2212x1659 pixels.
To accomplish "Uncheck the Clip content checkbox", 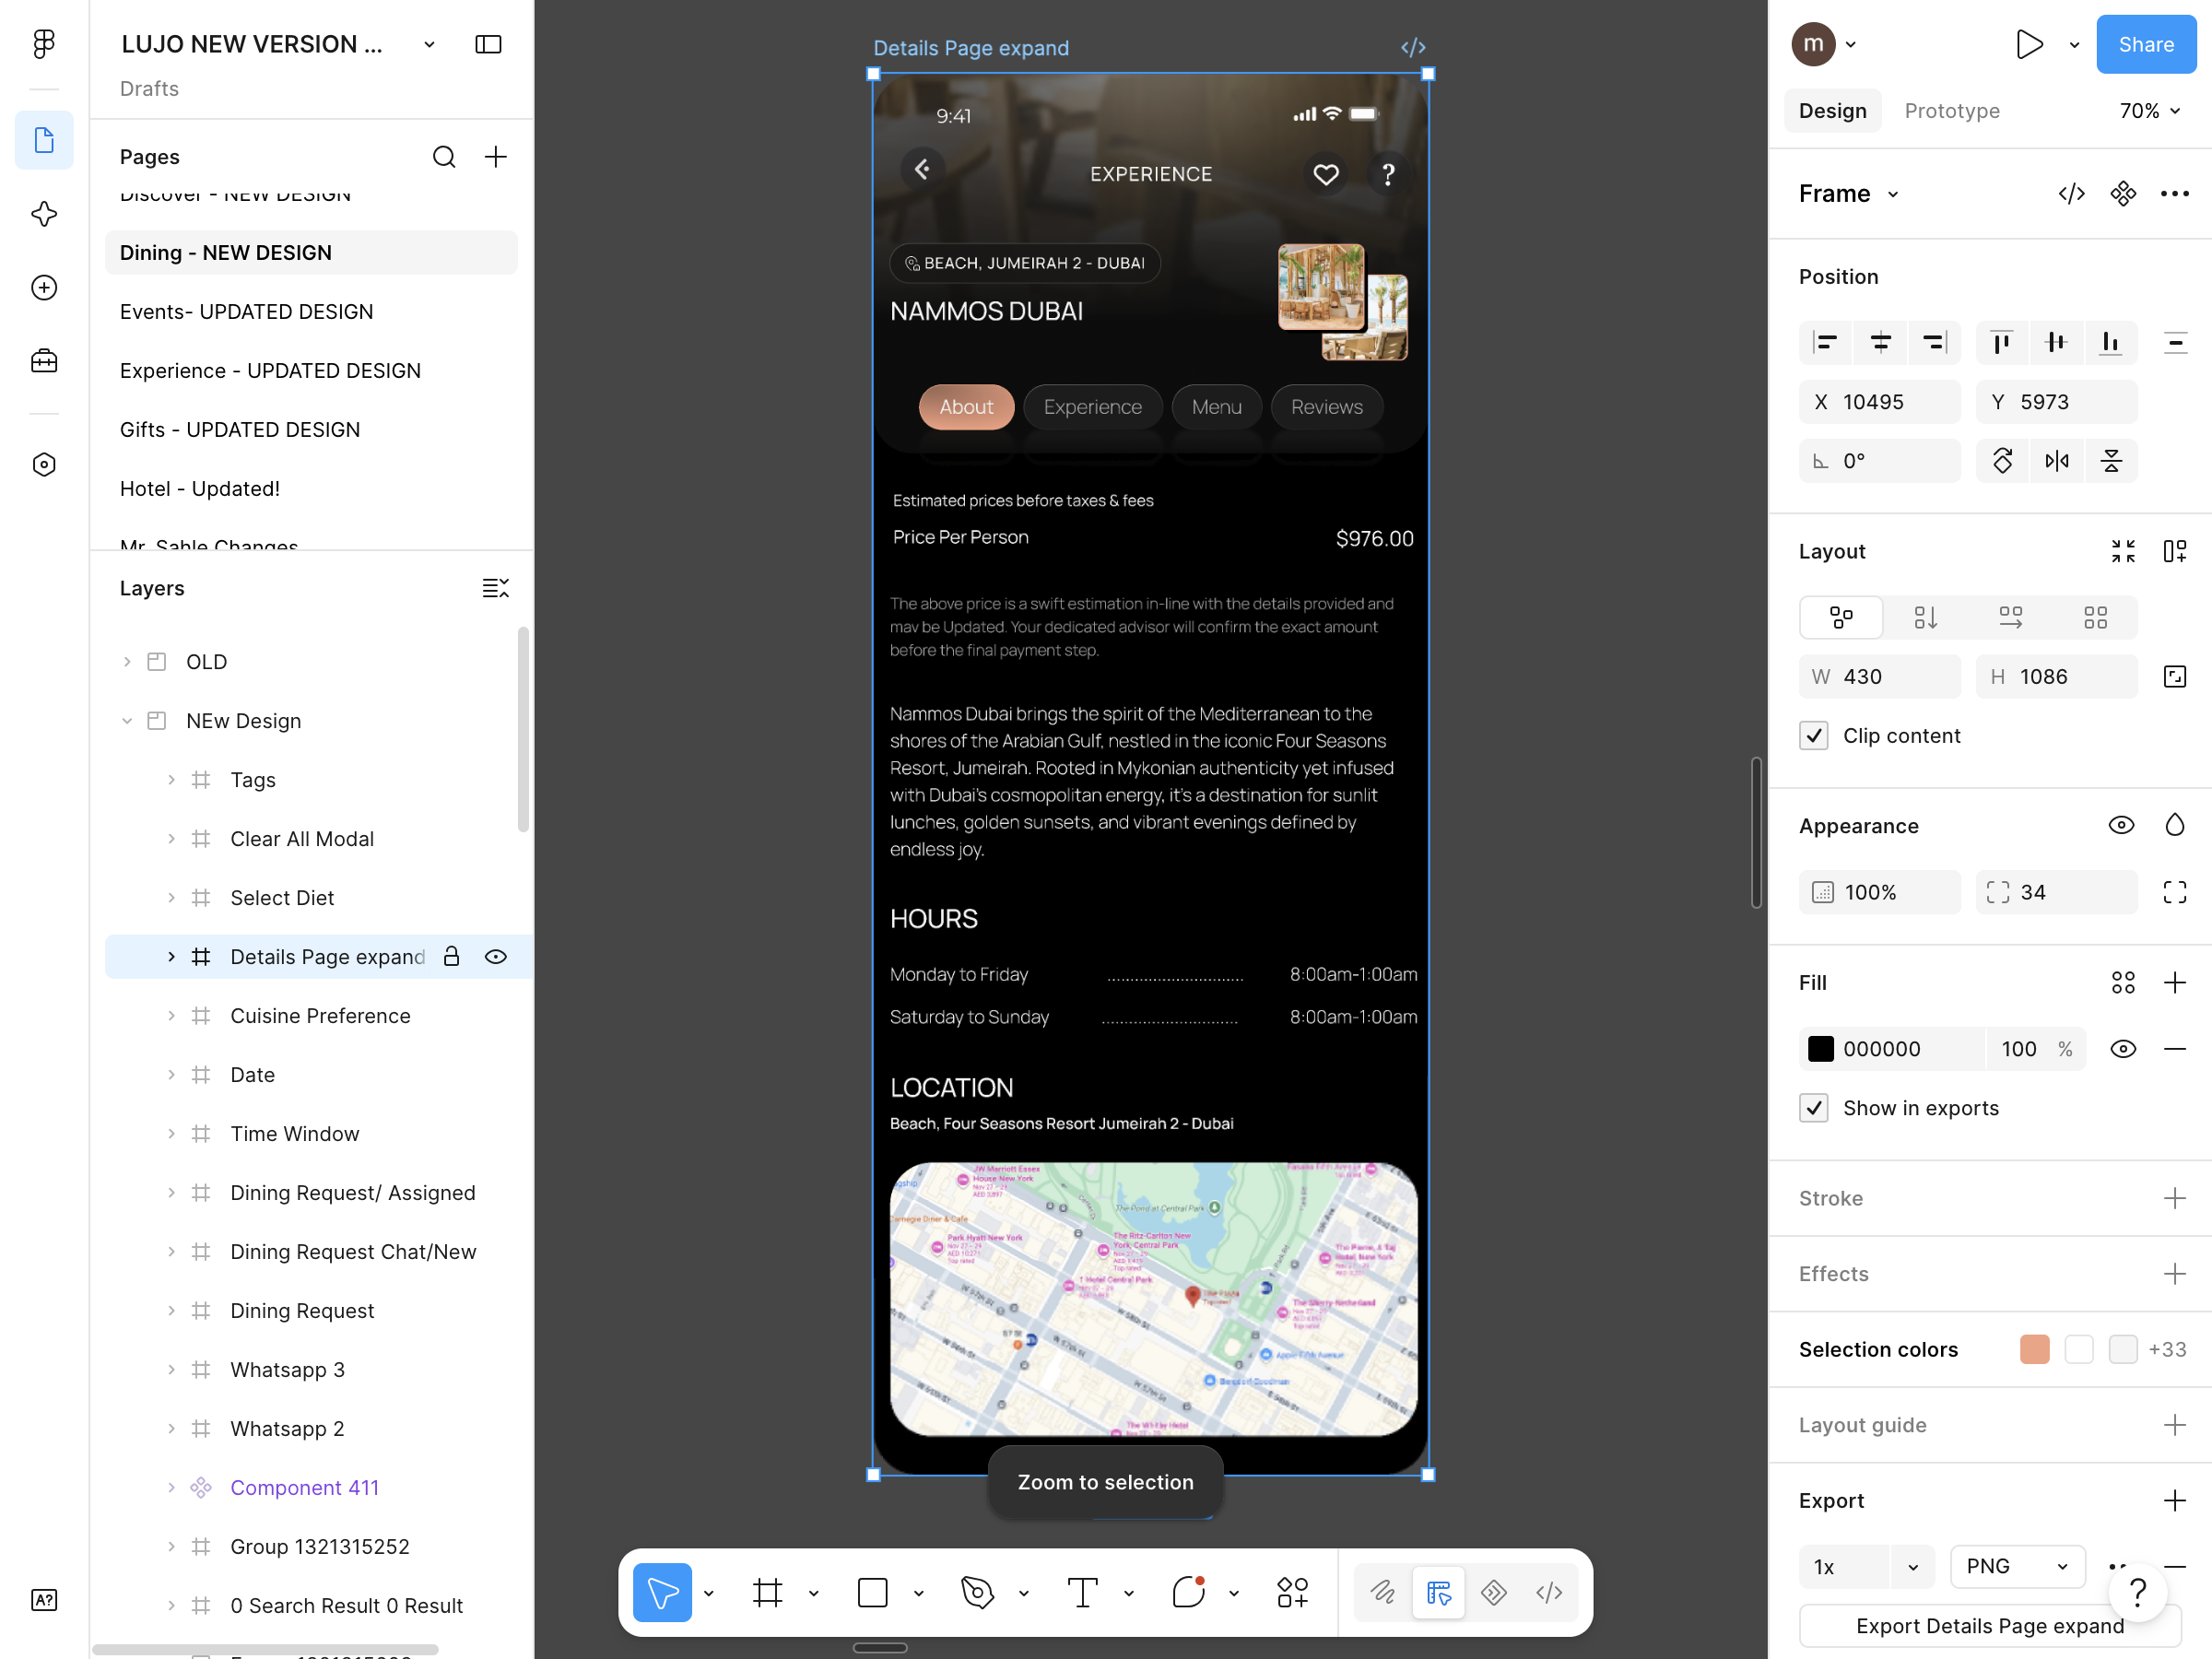I will pos(1814,736).
